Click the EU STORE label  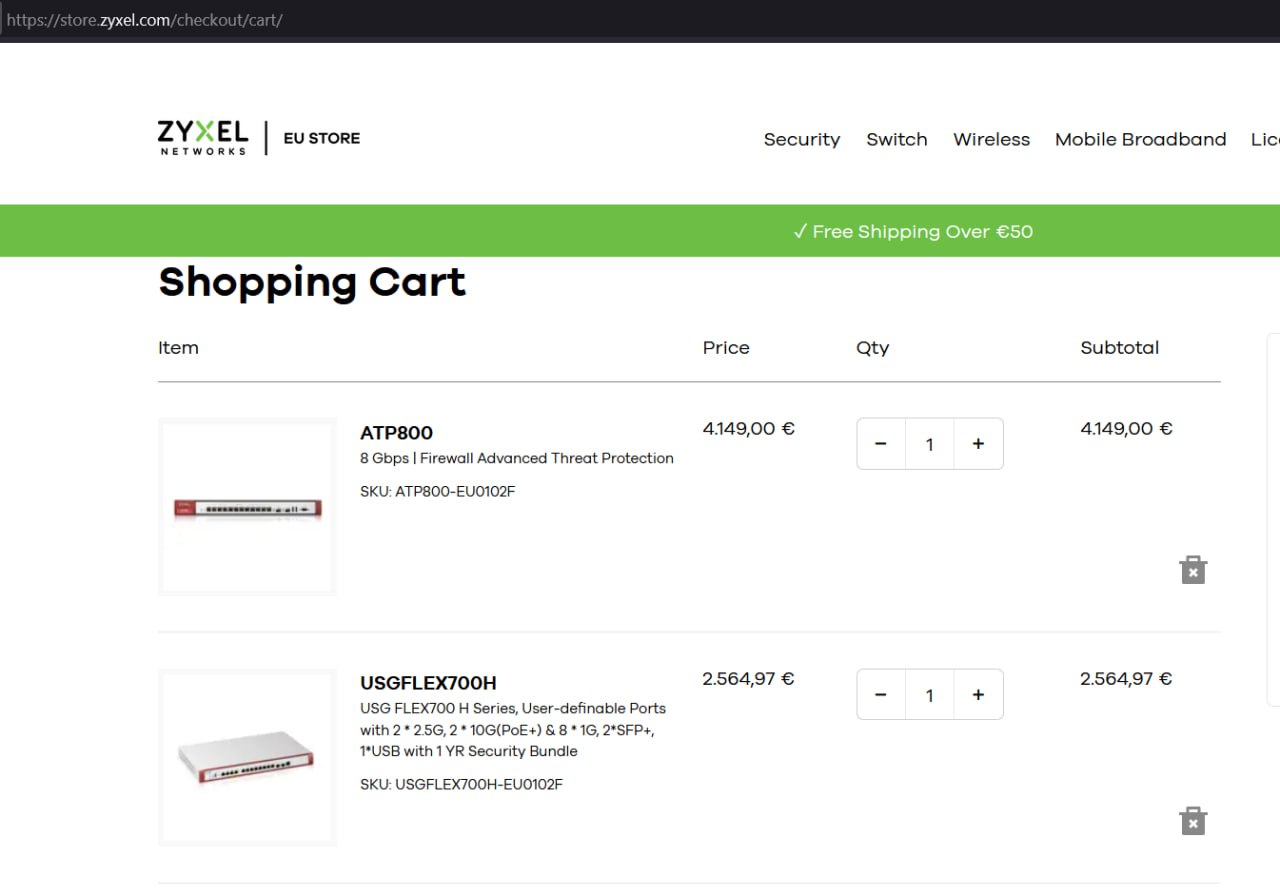point(322,138)
